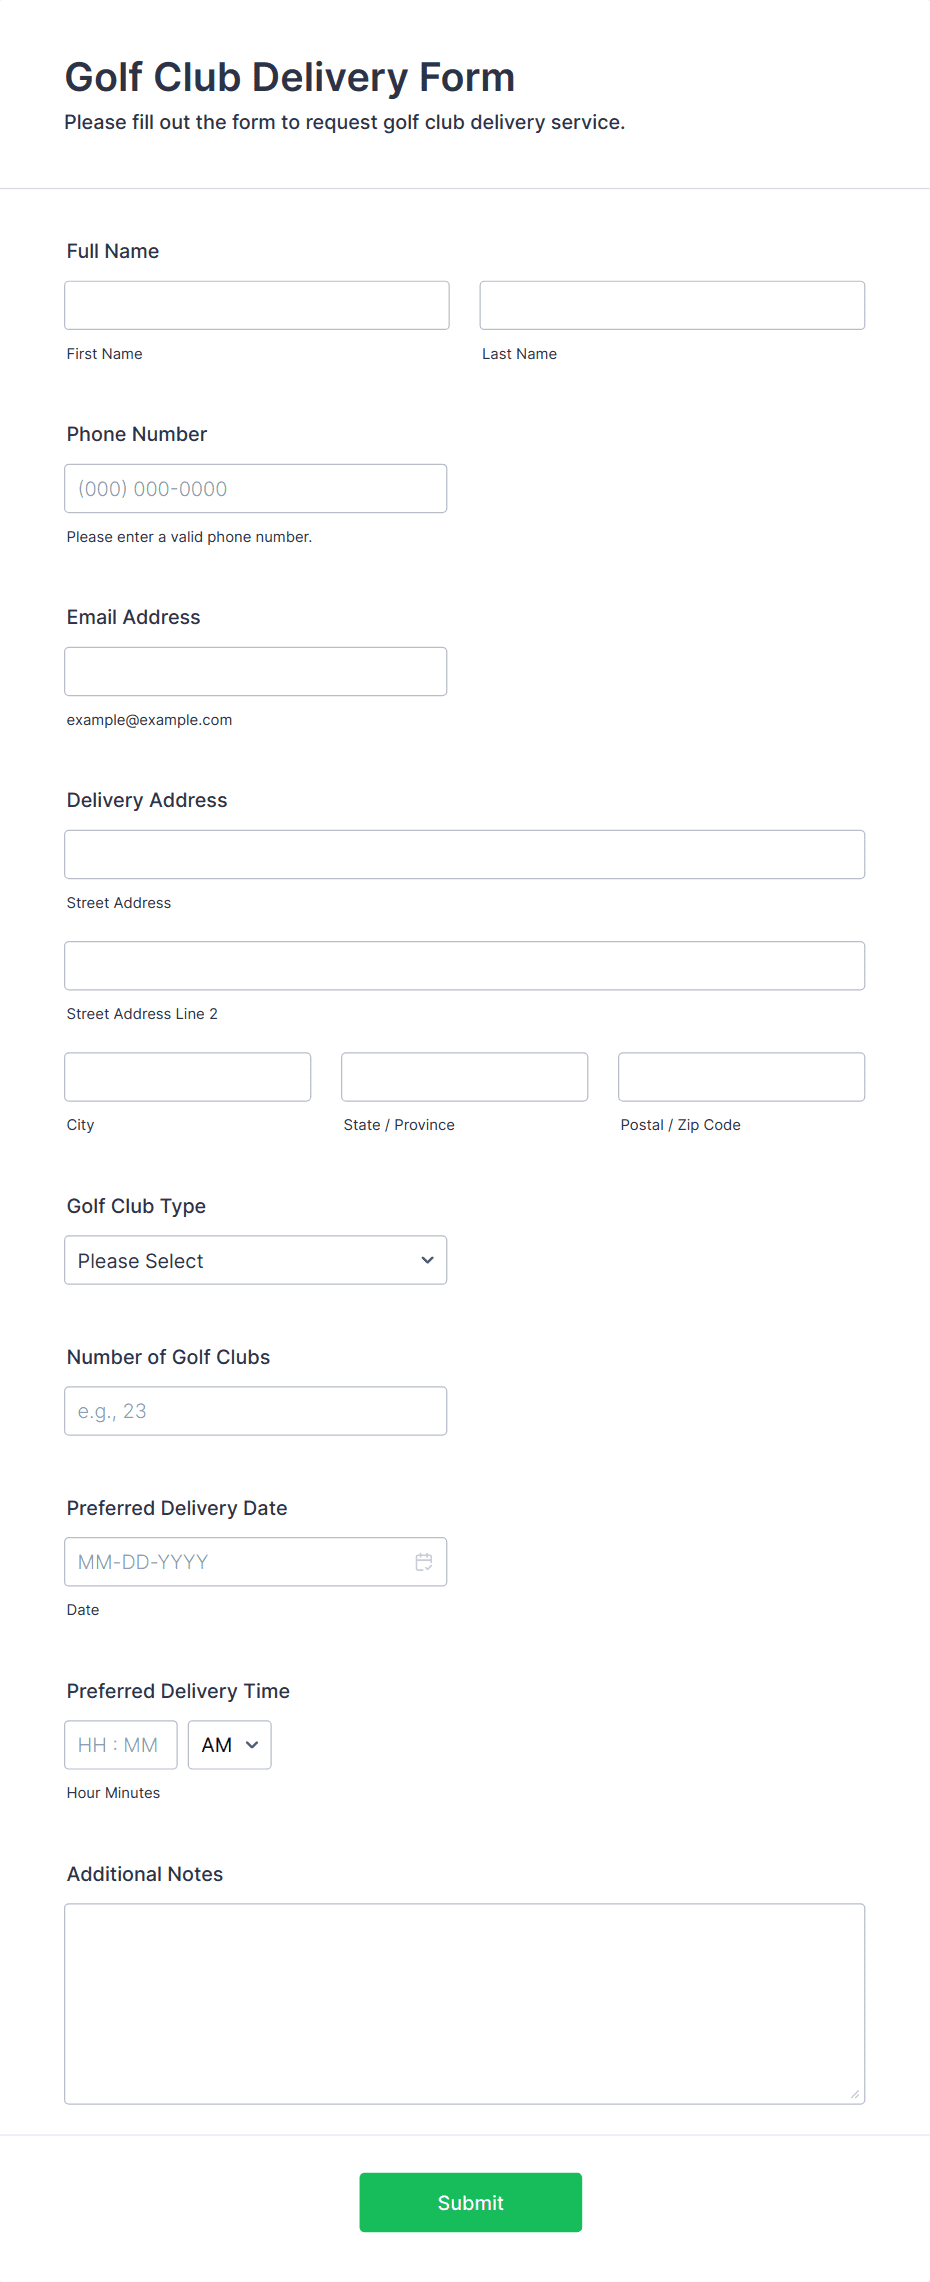Click the Golf Club Type chevron arrow
The width and height of the screenshot is (930, 2282).
pos(428,1260)
